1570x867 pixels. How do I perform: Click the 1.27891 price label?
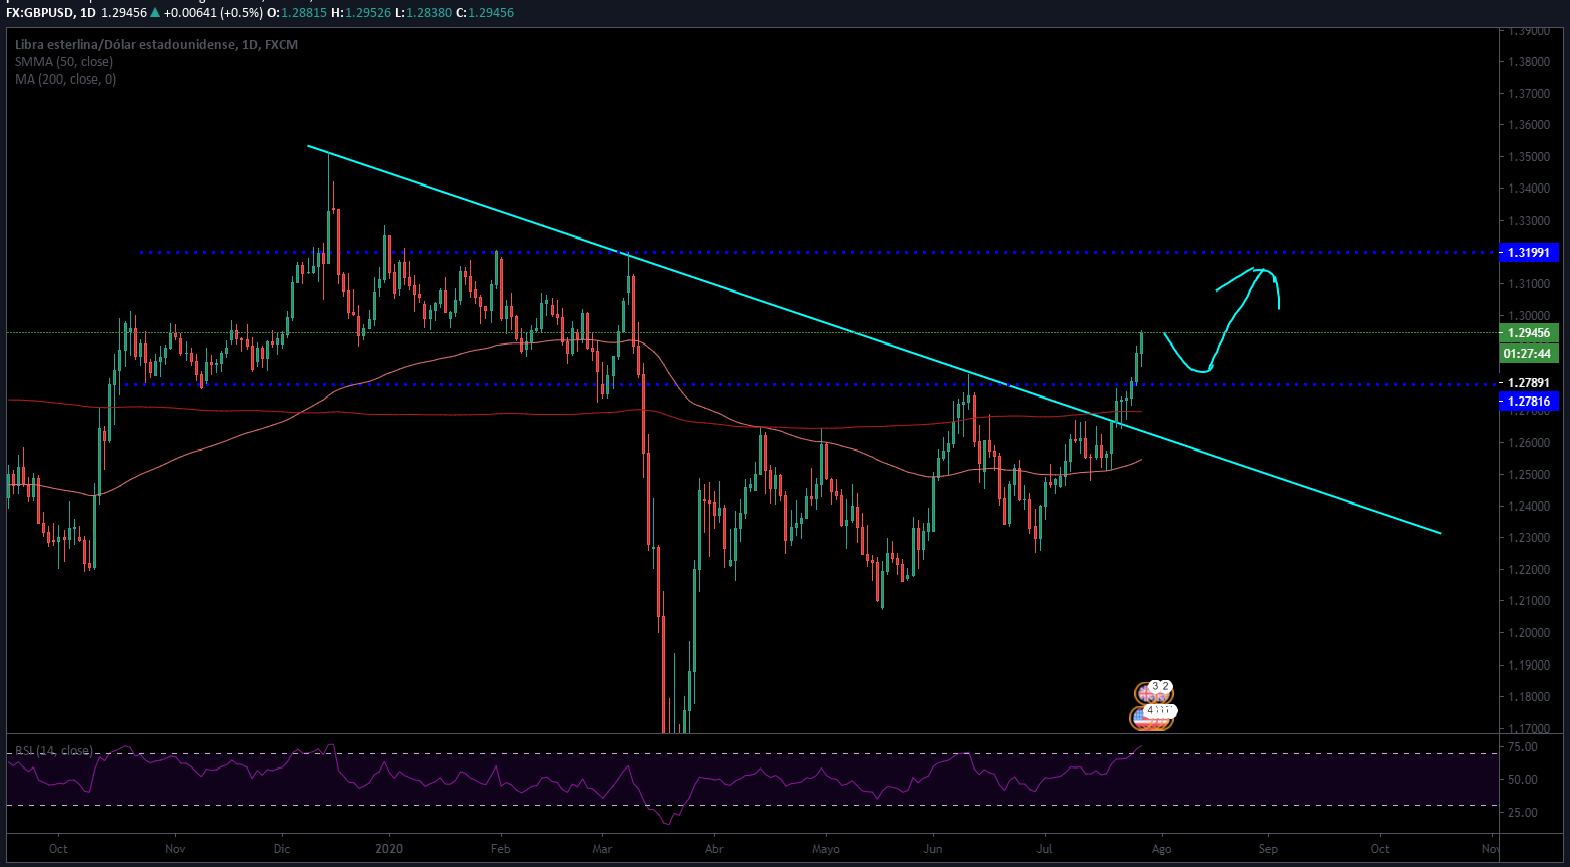point(1529,383)
